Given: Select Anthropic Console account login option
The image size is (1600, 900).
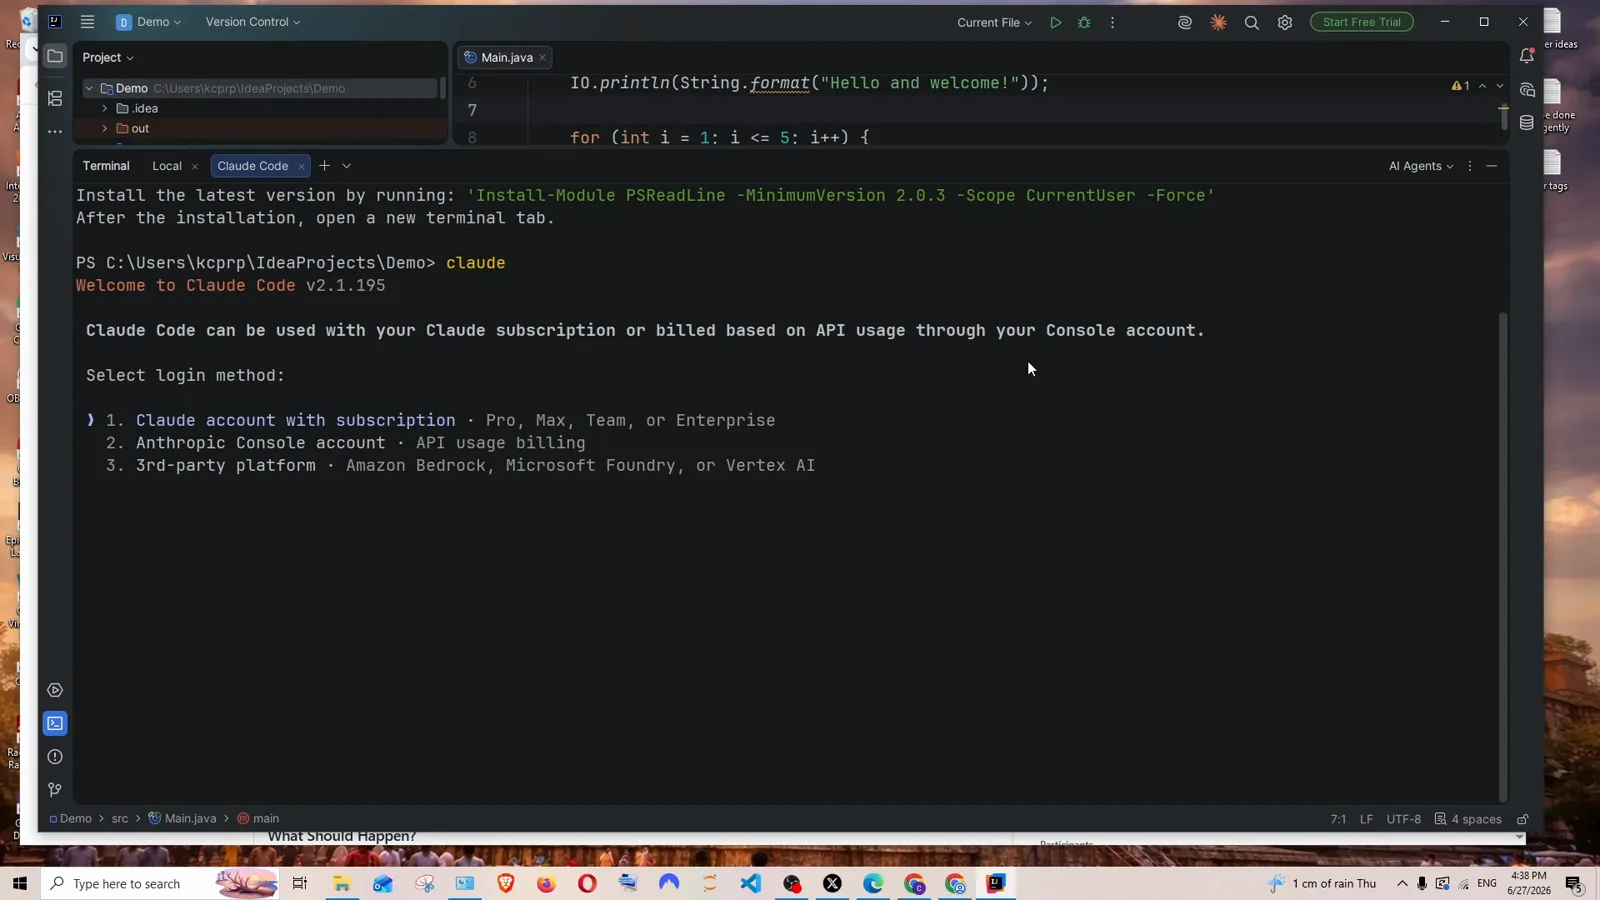Looking at the screenshot, I should (346, 443).
